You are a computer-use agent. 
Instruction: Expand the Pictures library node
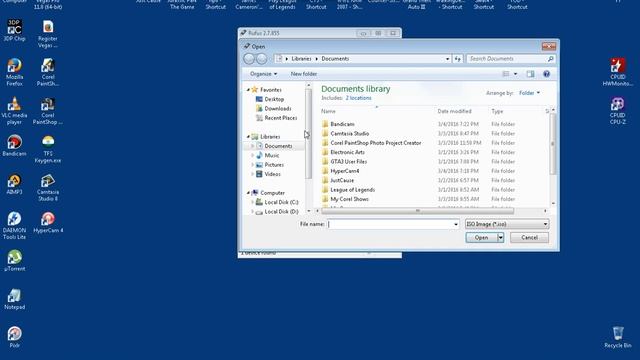click(253, 165)
